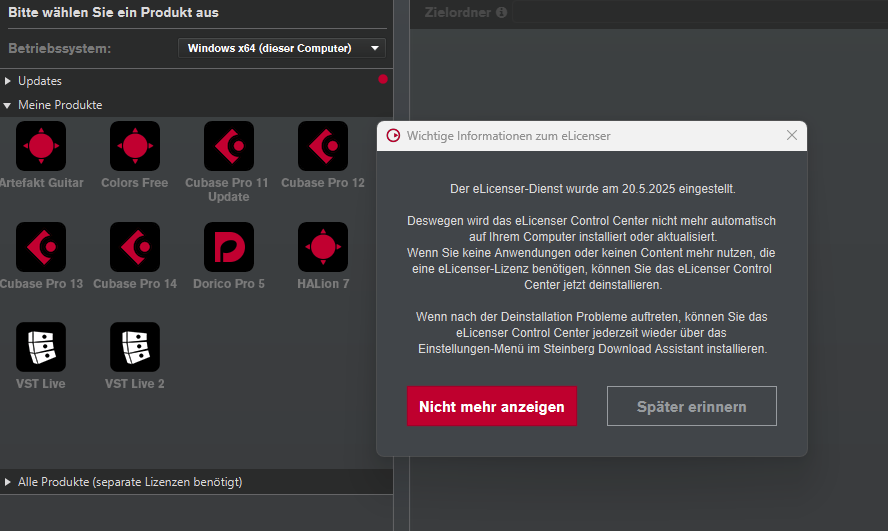This screenshot has height=531, width=888.
Task: Click the 'Bitte wählen Sie ein Produkt aus' heading
Action: (113, 12)
